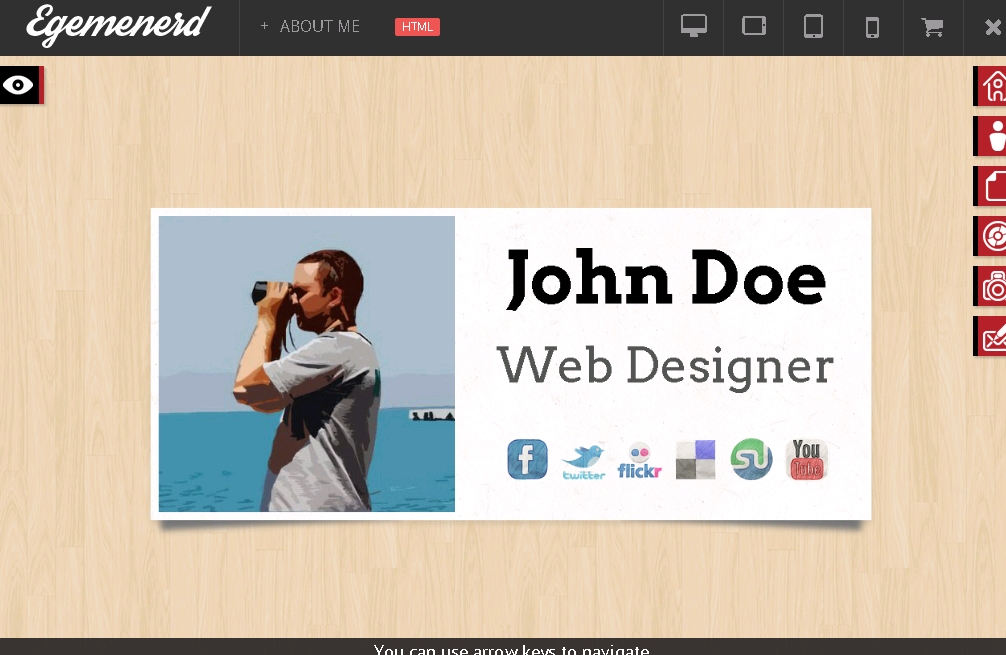Open the Flickr social link
Viewport: 1006px width, 655px height.
[x=639, y=461]
